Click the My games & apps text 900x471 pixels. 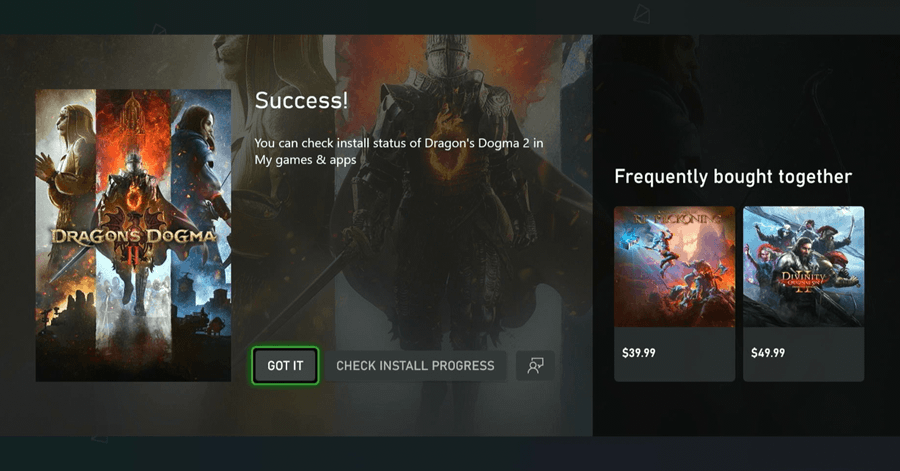click(x=305, y=160)
